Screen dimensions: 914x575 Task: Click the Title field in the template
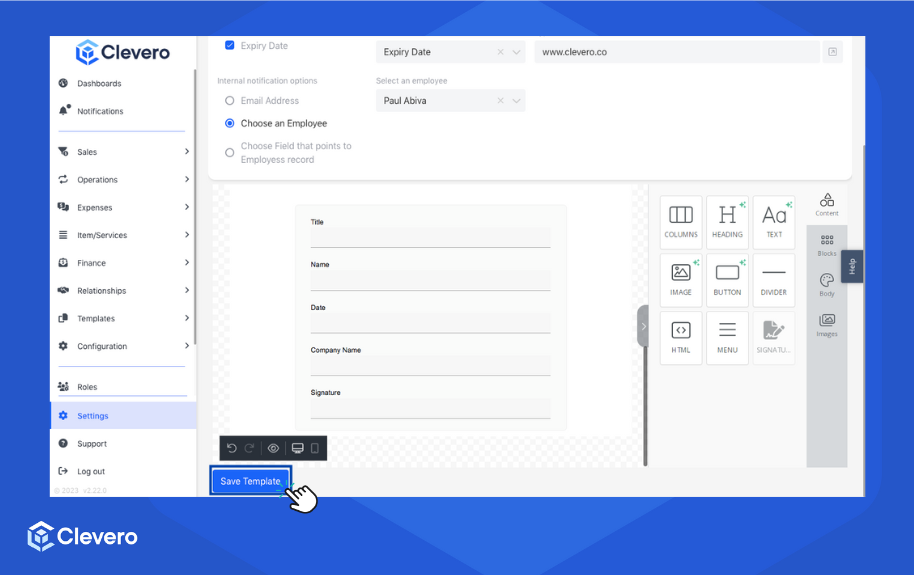pos(430,237)
